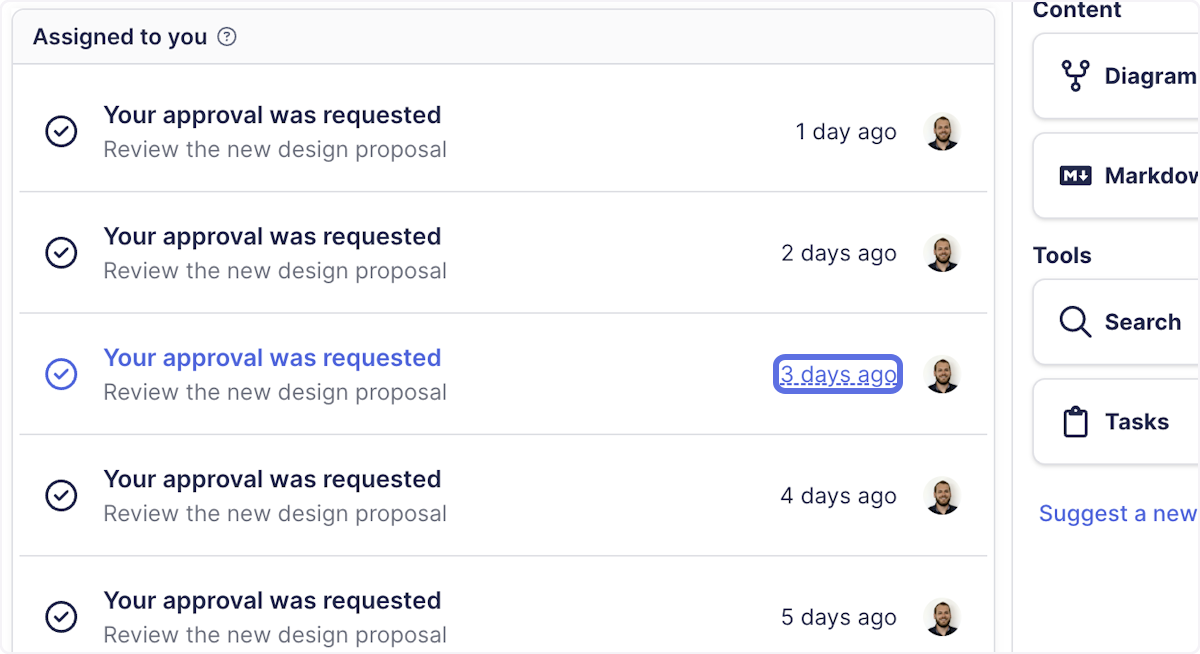Screen dimensions: 1200x654
Task: Click the Suggest a new link
Action: 1117,514
